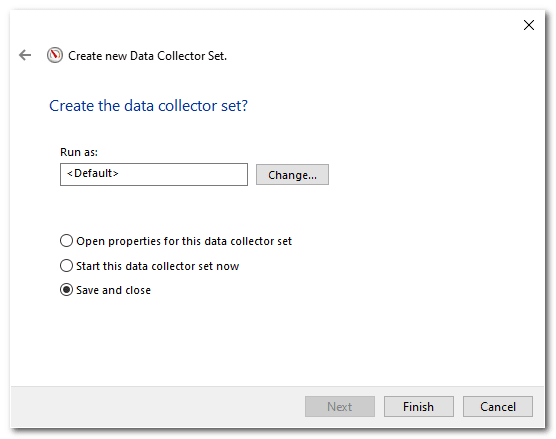The width and height of the screenshot is (556, 439).
Task: Click the disabled Next button
Action: click(x=340, y=406)
